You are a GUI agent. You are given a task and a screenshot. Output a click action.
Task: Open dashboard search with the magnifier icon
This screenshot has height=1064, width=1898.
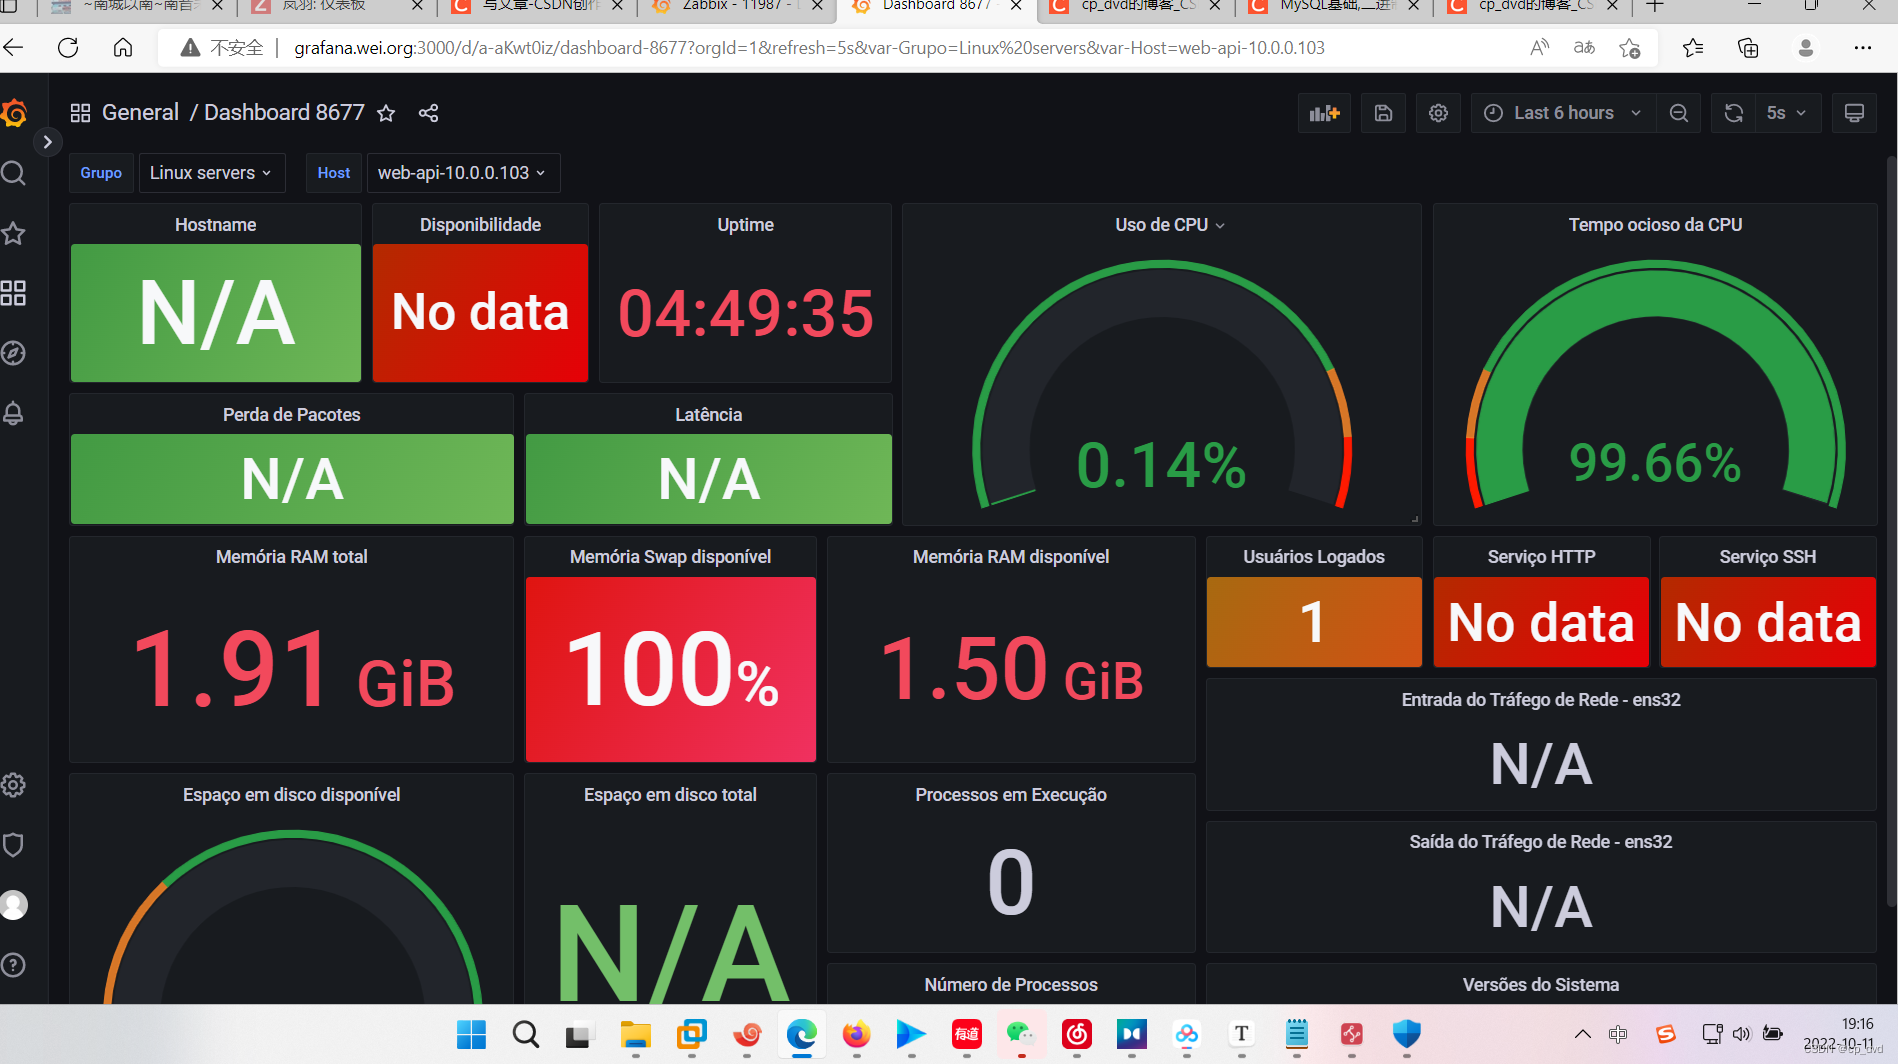click(x=14, y=173)
